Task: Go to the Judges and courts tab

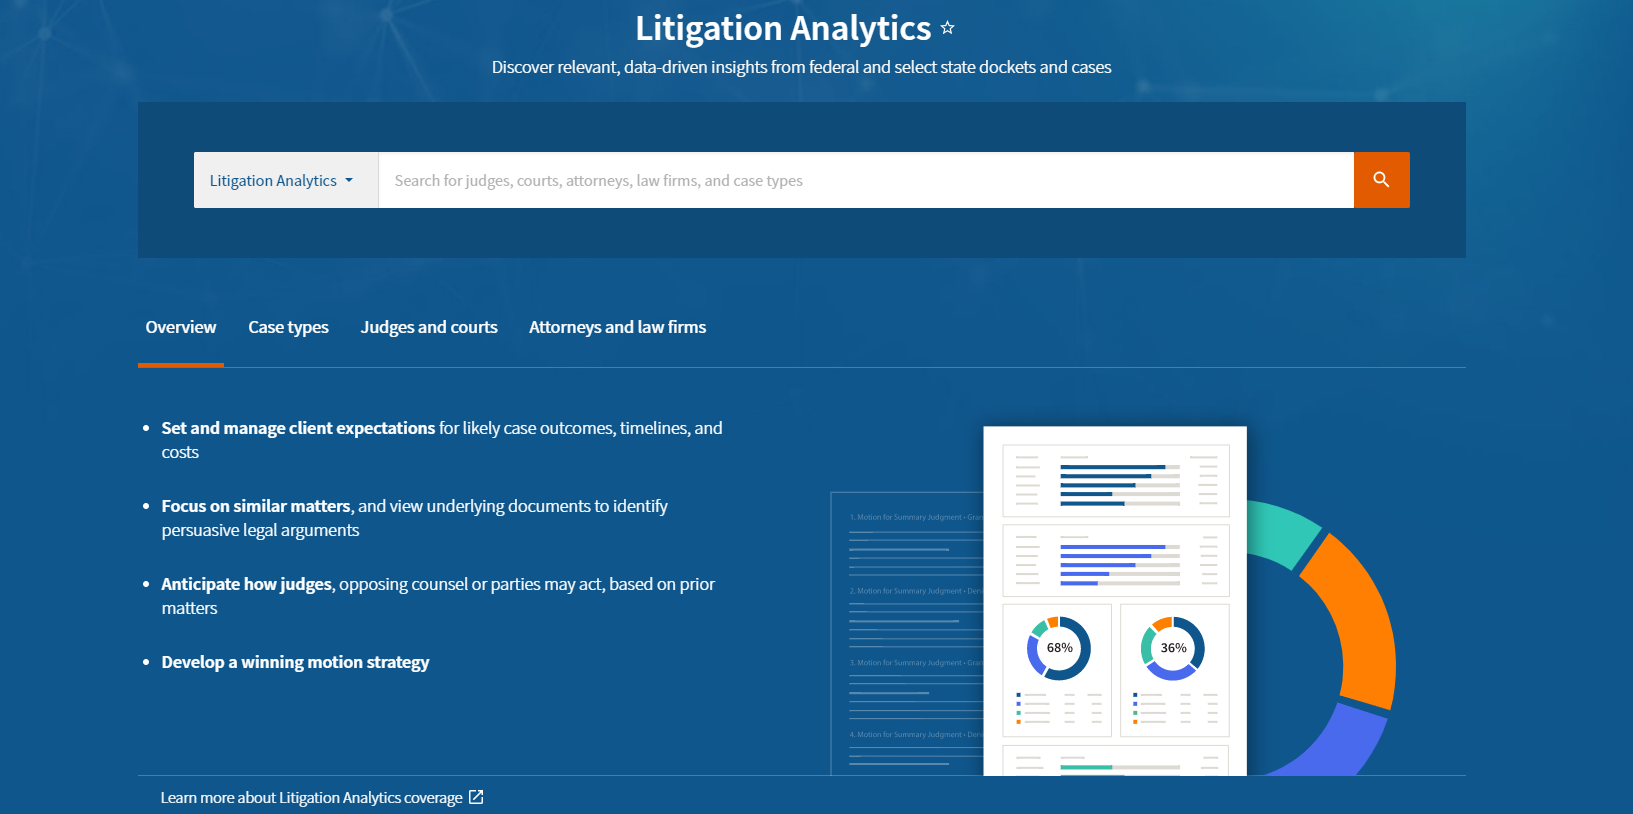Action: pos(429,327)
